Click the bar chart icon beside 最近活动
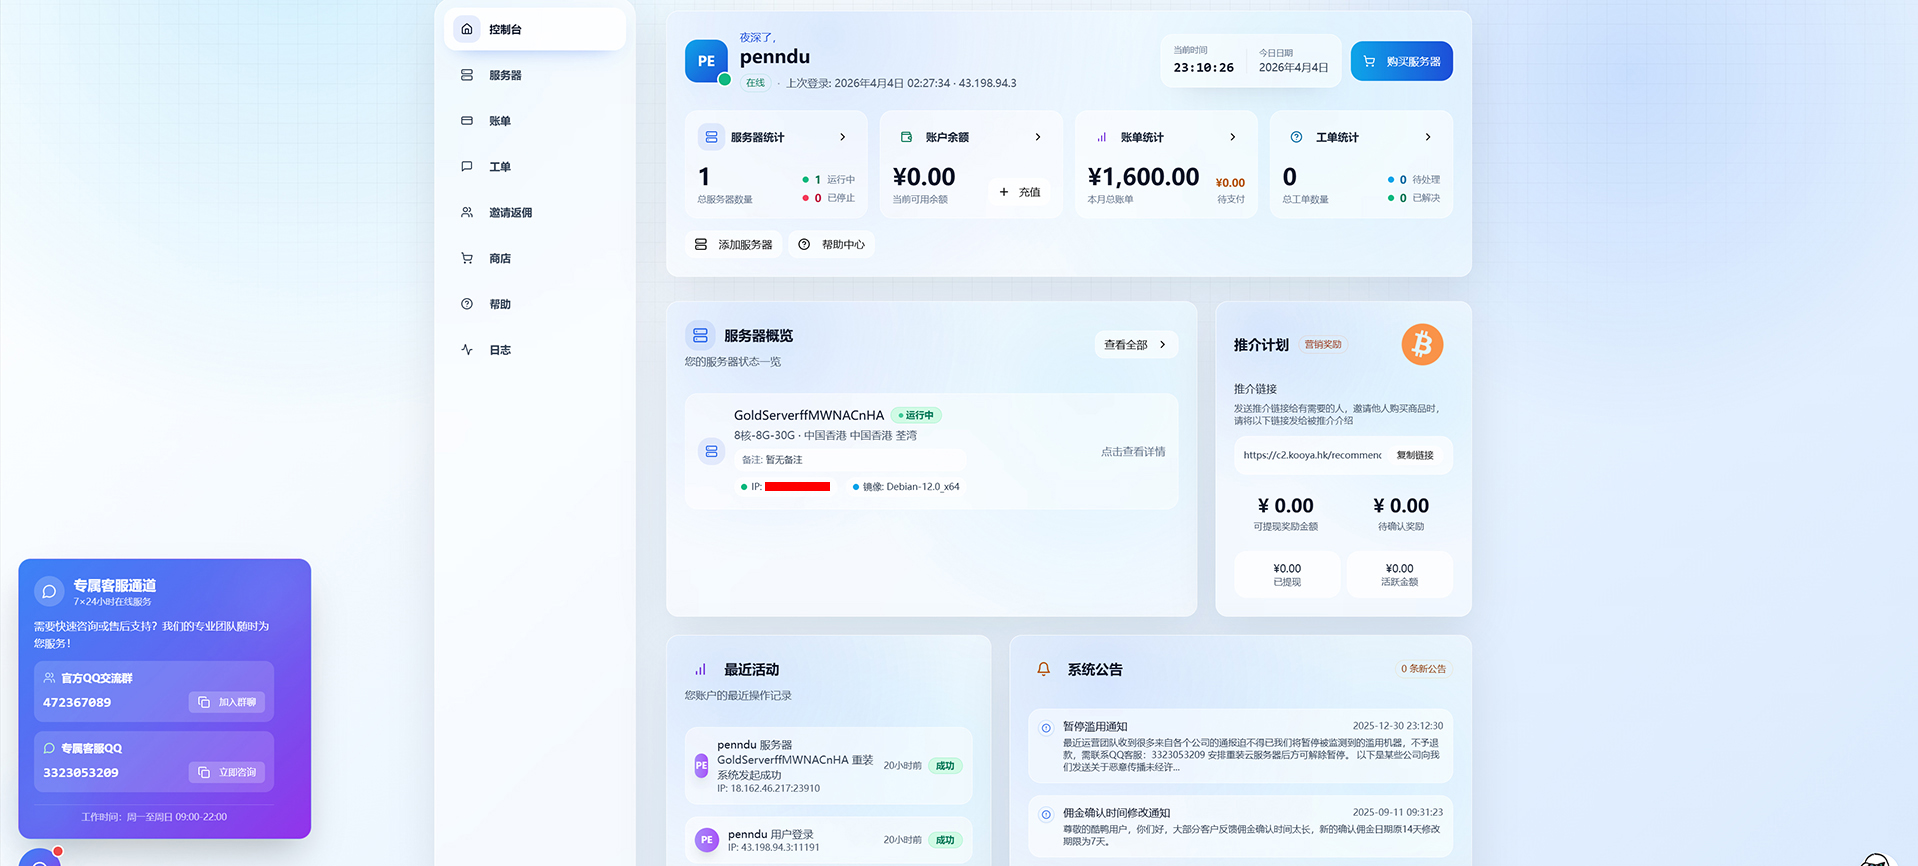Screen dimensions: 1918x866 (700, 669)
